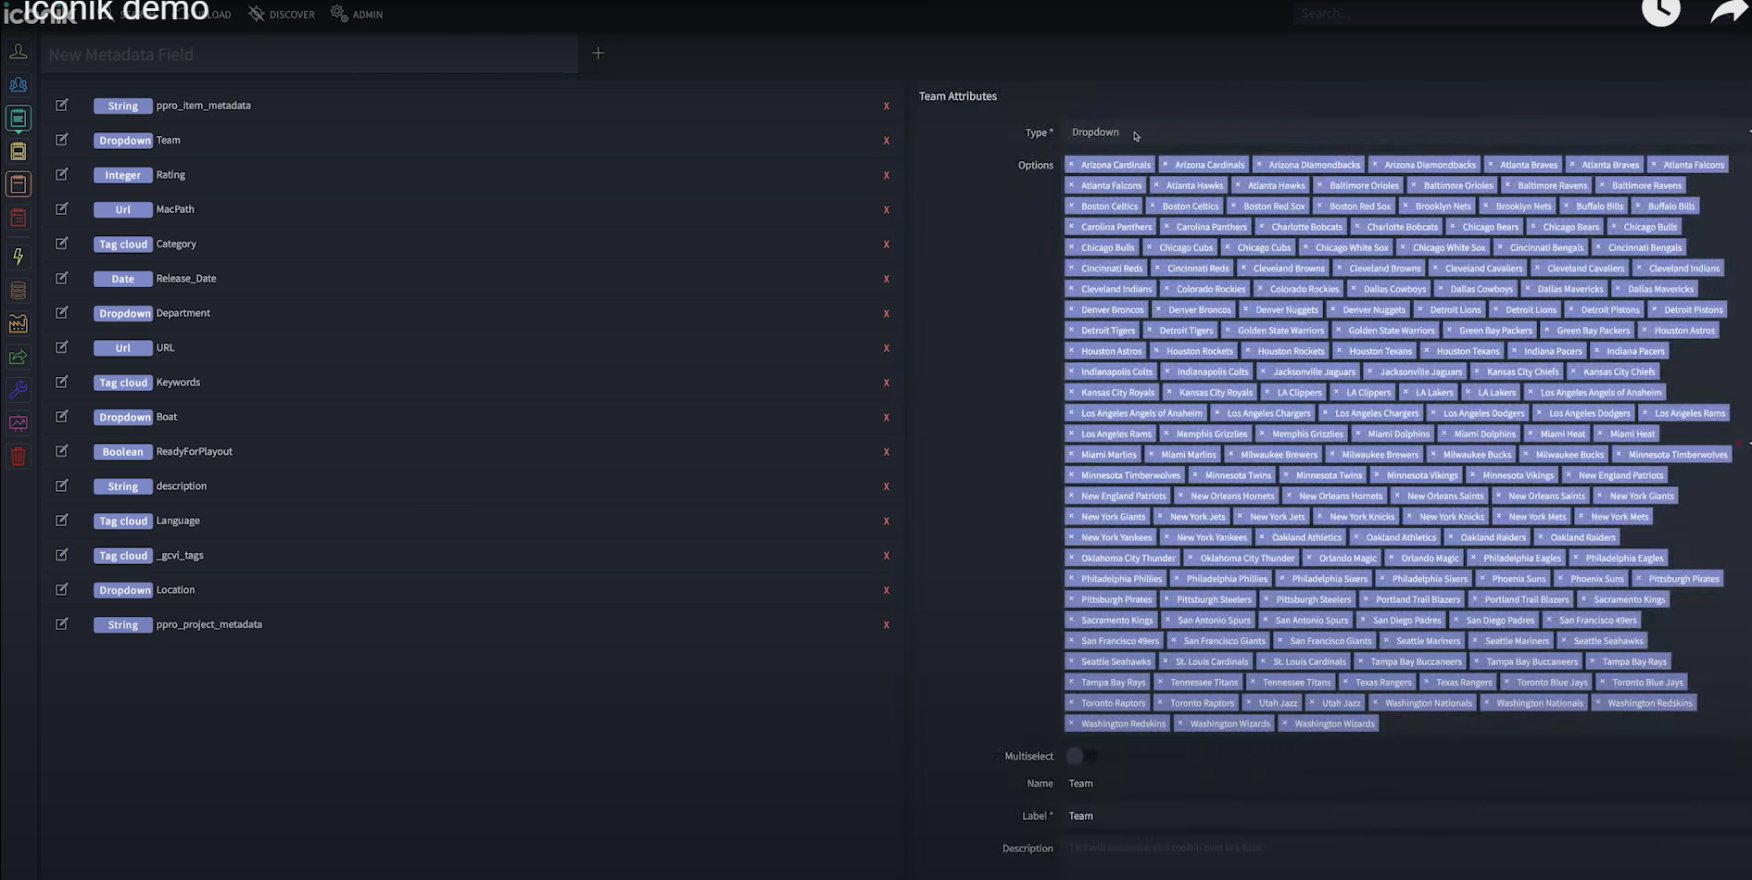
Task: Open the database storage sidebar icon
Action: pos(18,290)
